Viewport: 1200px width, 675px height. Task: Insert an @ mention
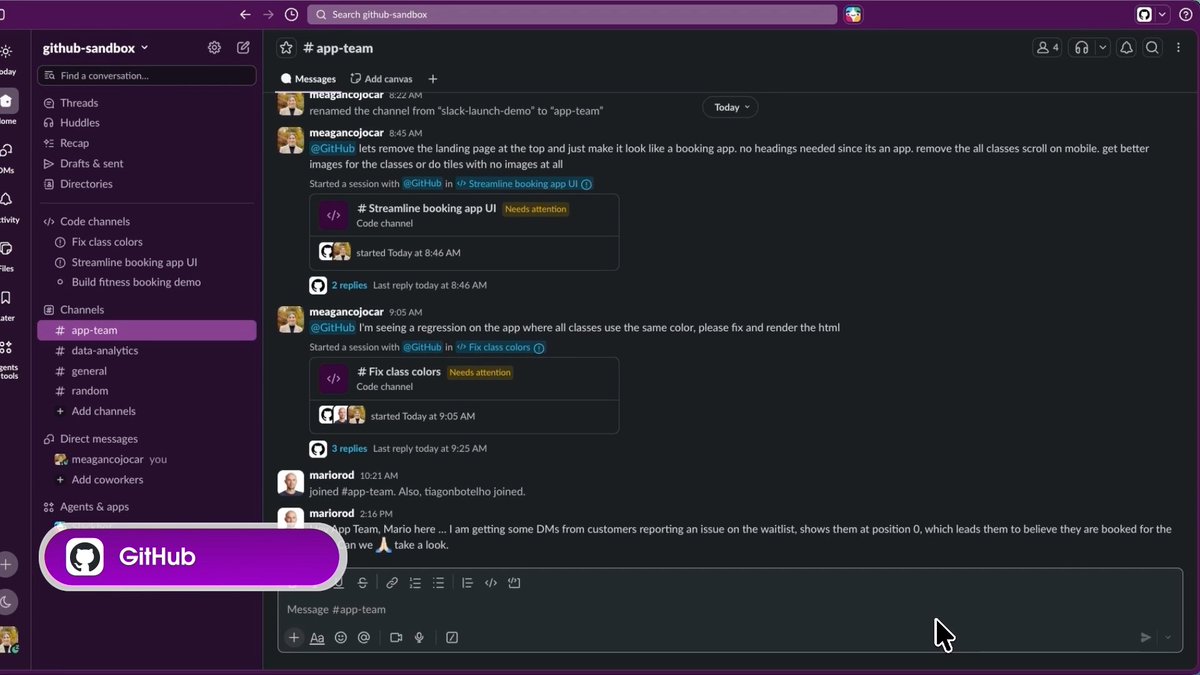[x=364, y=637]
